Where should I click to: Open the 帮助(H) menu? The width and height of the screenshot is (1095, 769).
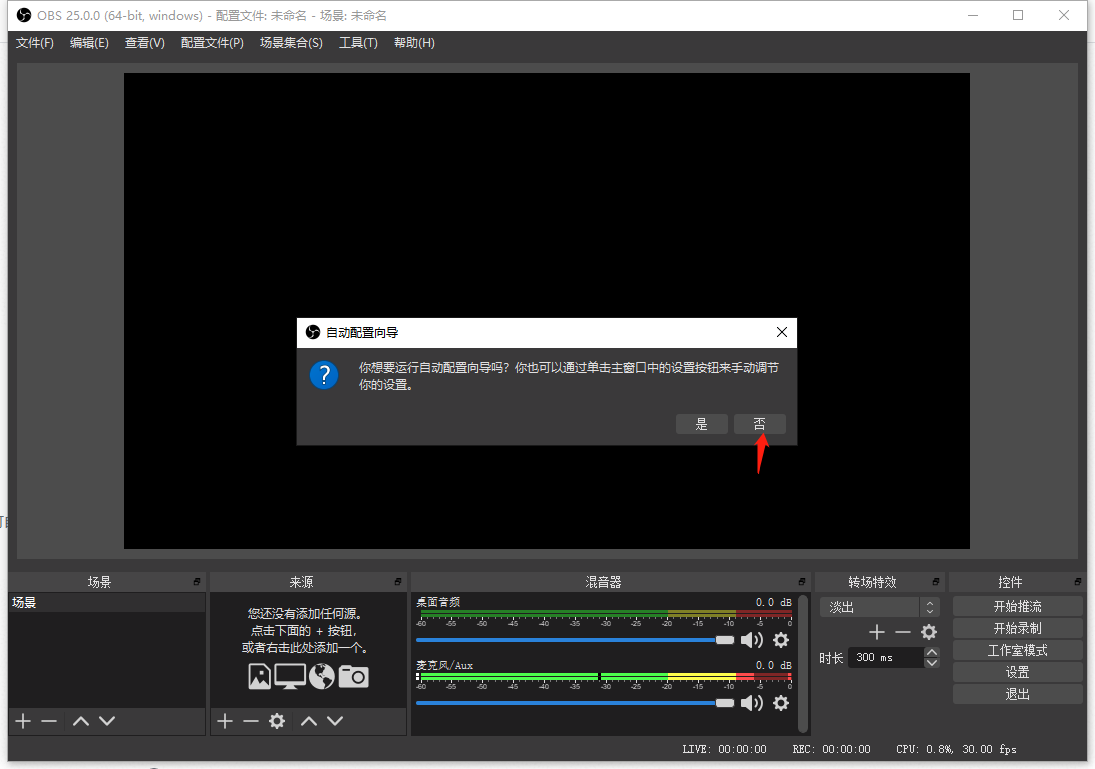414,43
